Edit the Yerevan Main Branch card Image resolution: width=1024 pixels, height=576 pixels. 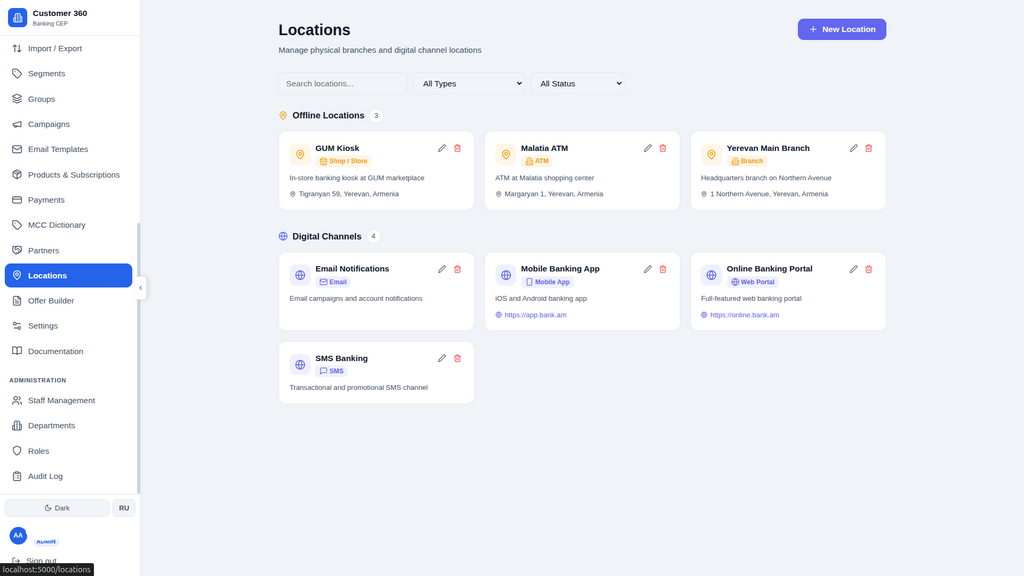(x=854, y=148)
